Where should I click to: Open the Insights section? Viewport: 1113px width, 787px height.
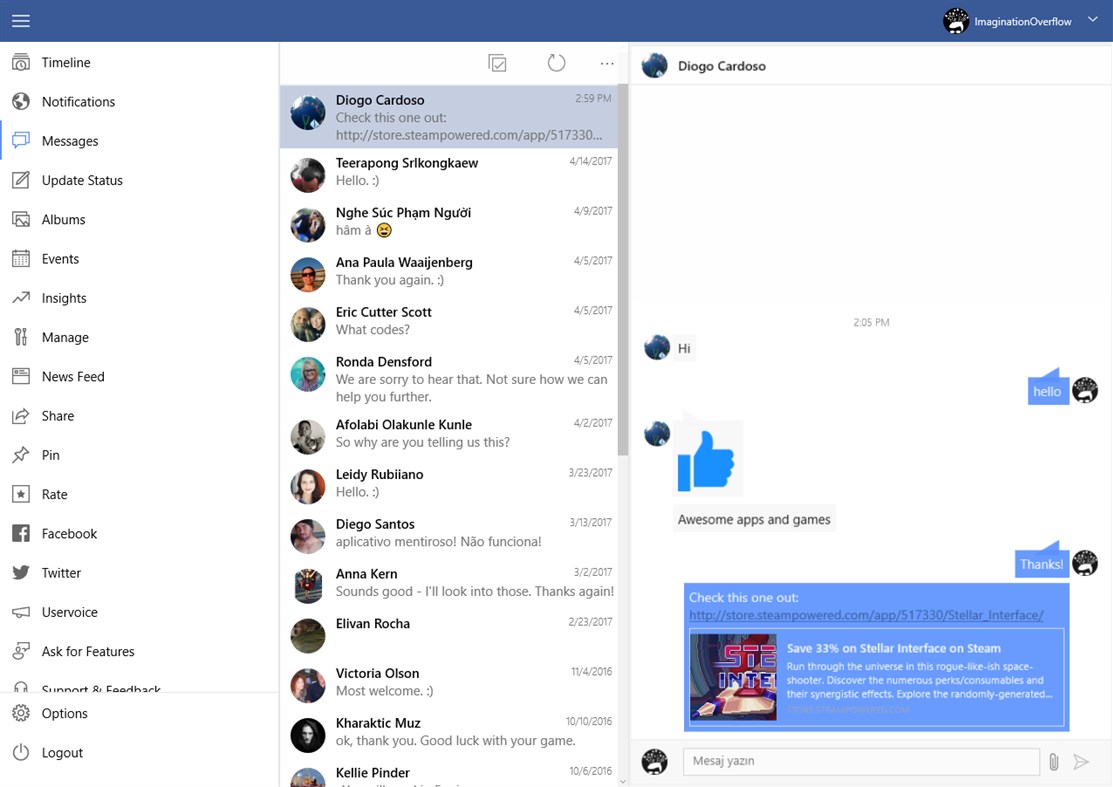pos(62,297)
